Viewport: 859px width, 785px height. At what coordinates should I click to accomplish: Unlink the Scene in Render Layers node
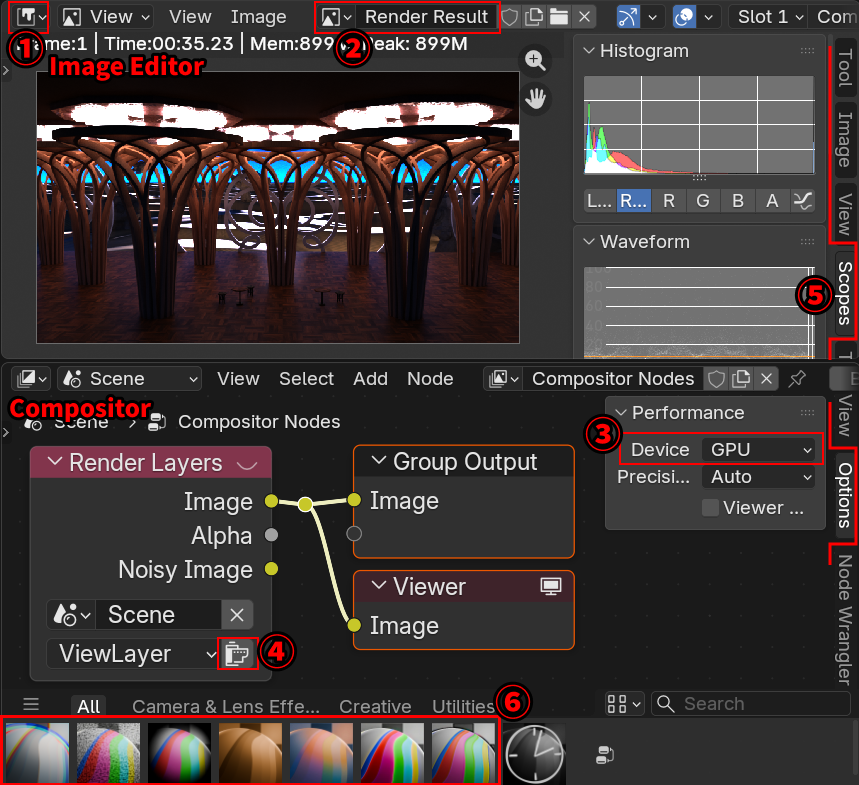(x=237, y=614)
